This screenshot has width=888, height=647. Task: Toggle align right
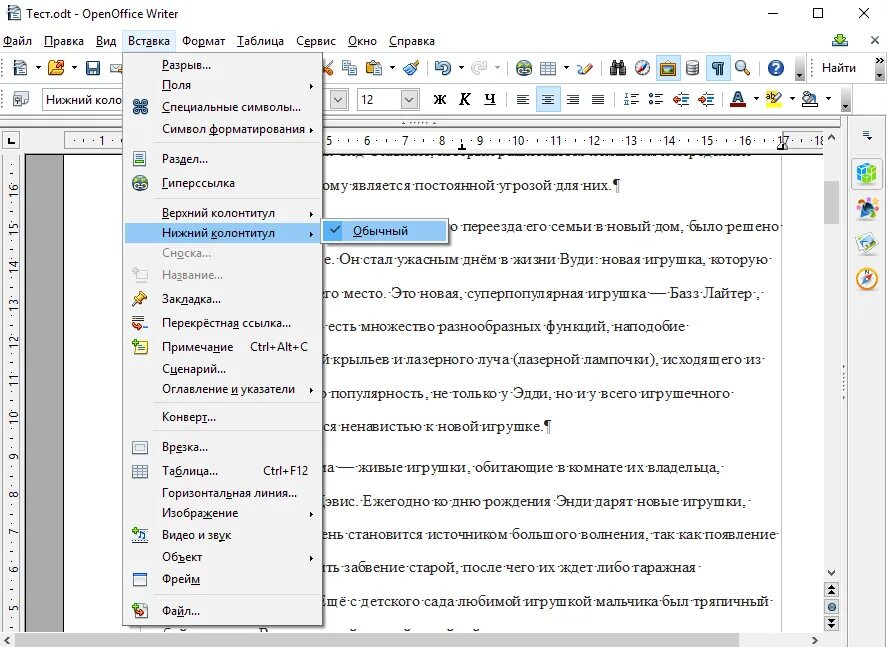573,100
